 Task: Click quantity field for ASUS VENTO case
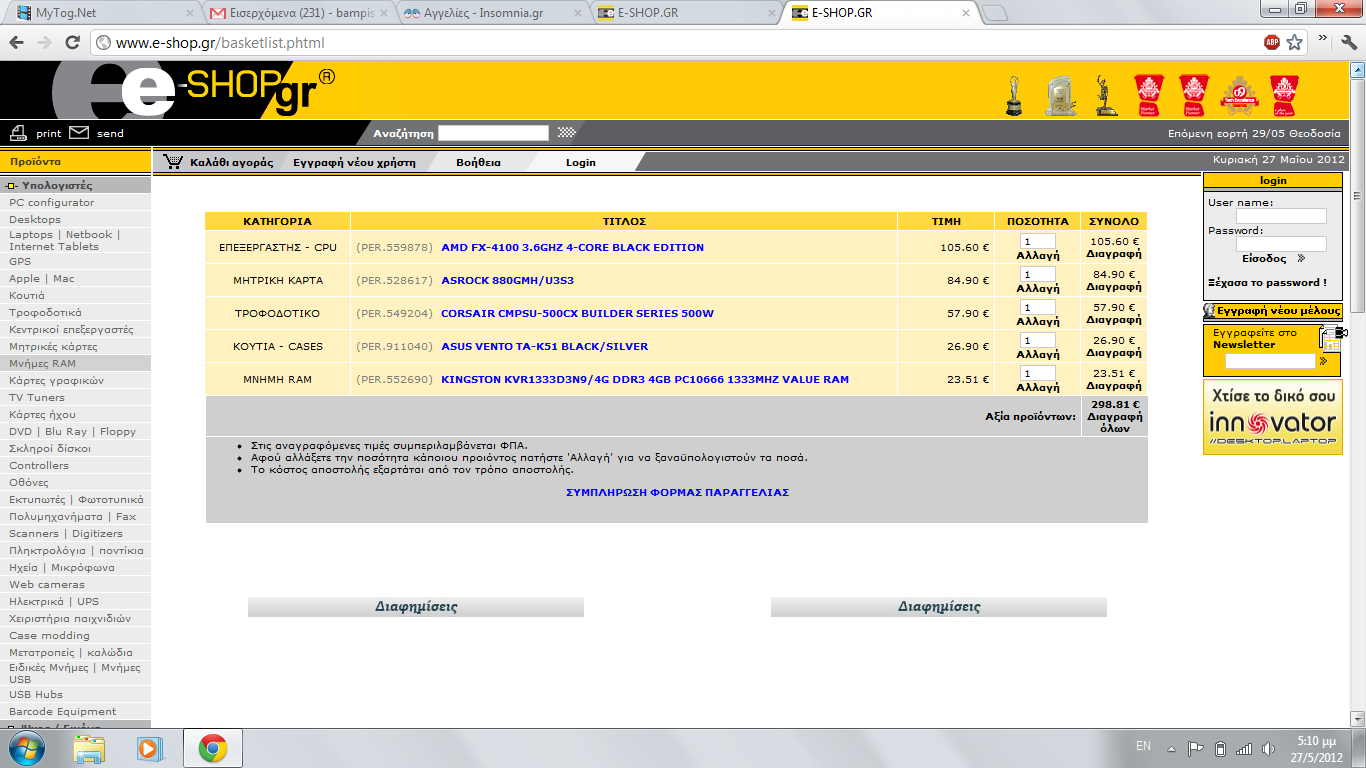pos(1038,340)
